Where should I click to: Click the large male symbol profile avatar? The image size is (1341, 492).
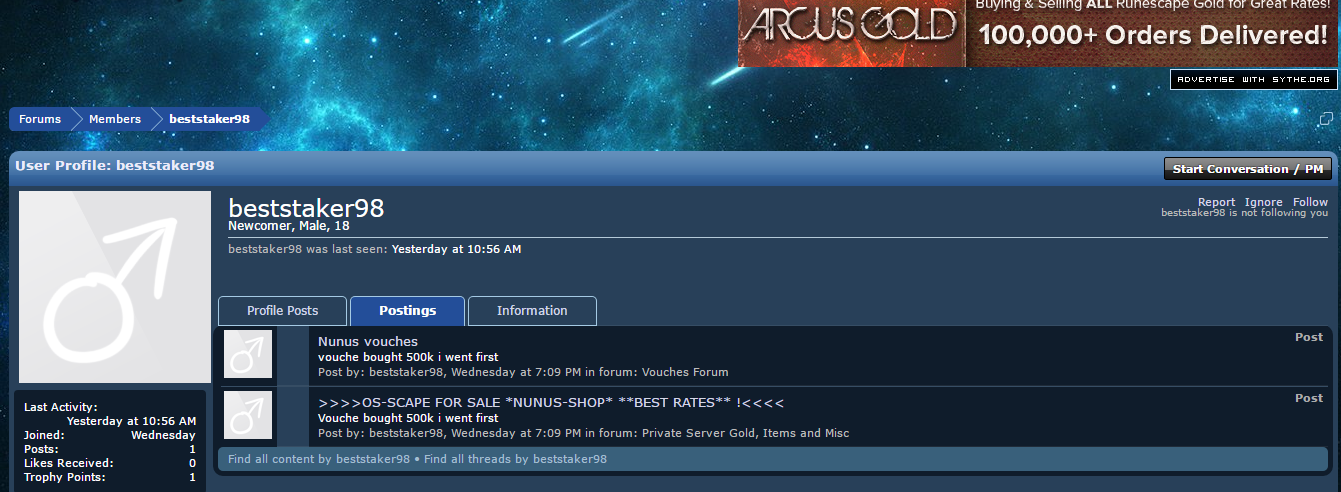coord(115,287)
